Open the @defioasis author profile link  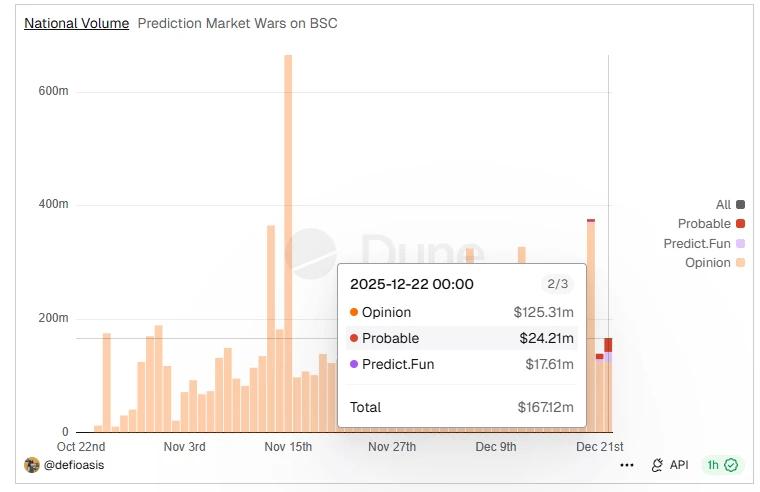tap(73, 465)
